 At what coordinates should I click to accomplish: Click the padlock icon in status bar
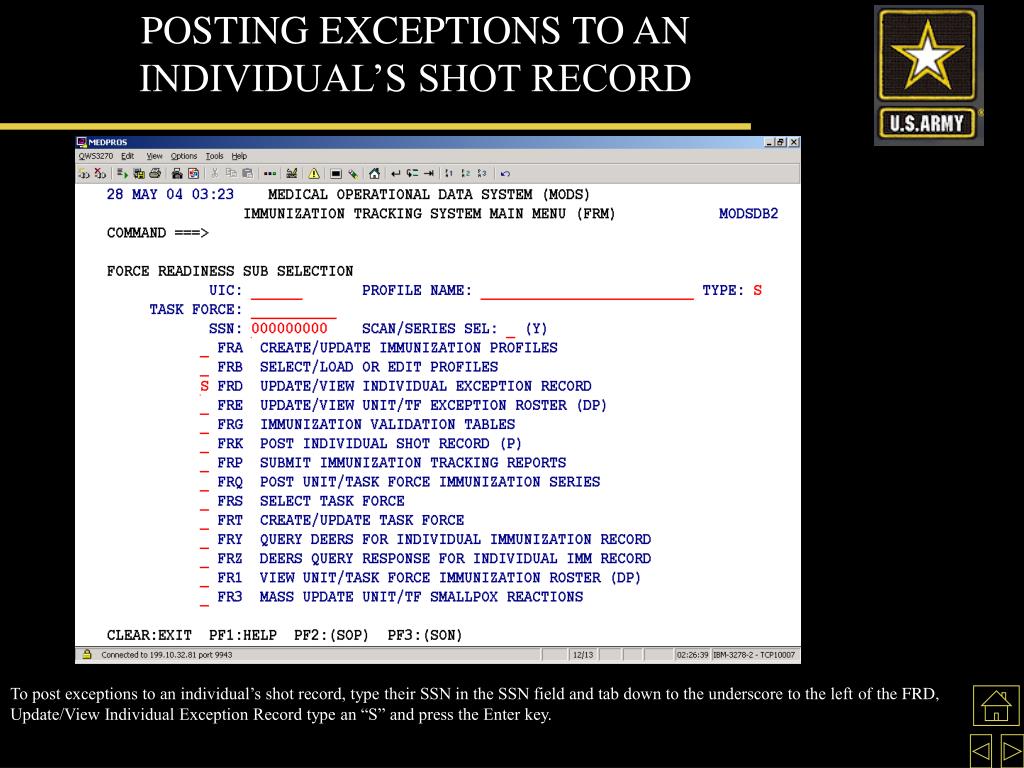coord(87,654)
